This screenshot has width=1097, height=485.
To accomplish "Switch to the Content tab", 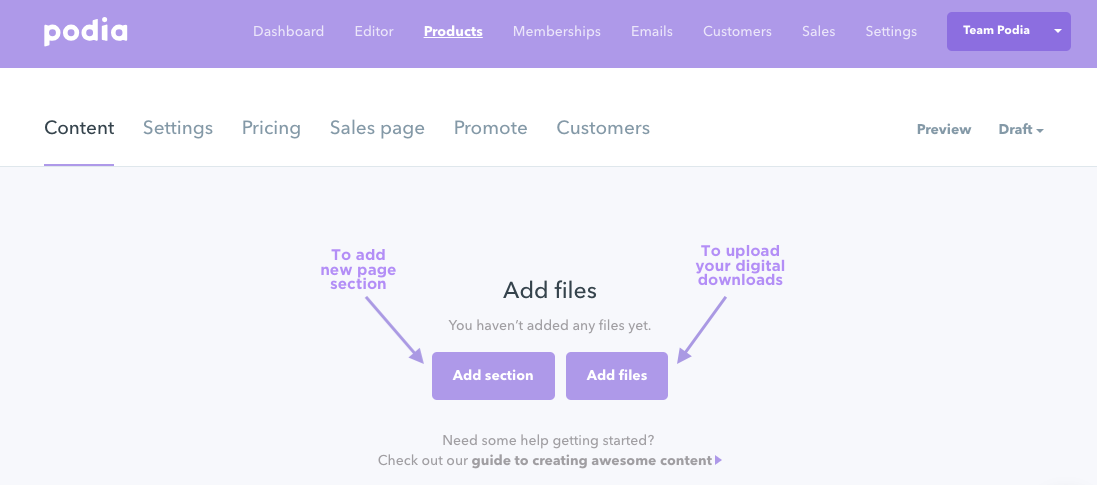I will pos(79,128).
